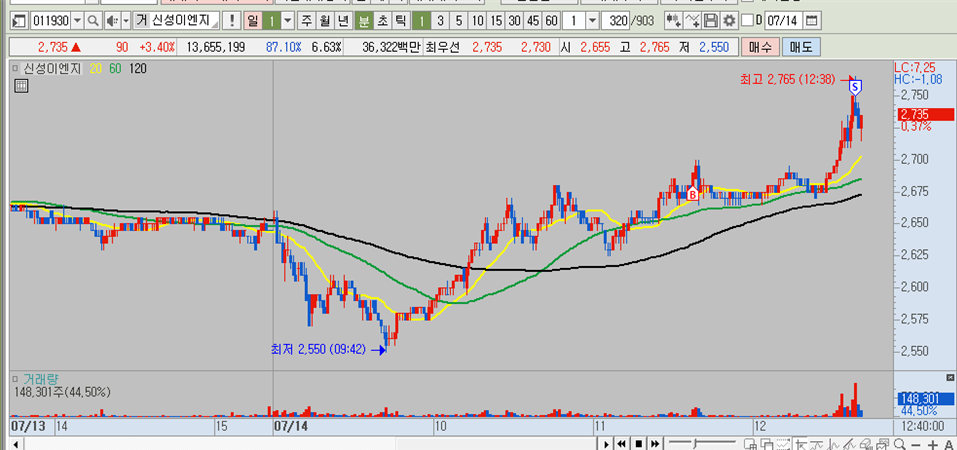Click the 거래량 volume panel label
957x450 pixels.
41,379
